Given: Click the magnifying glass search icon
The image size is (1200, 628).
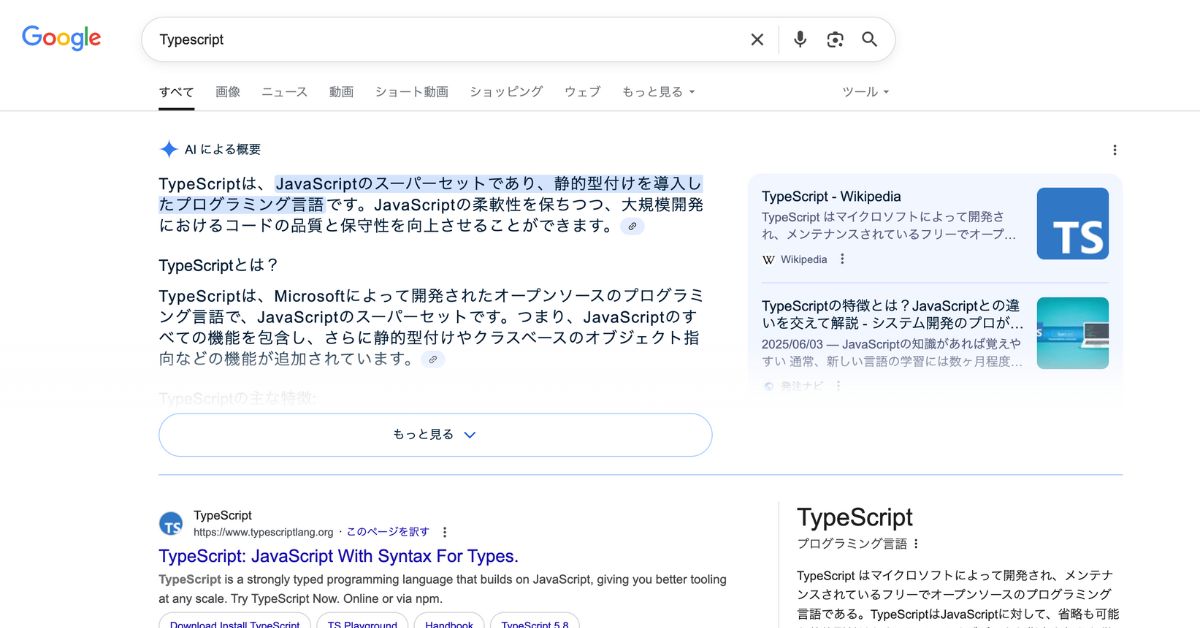Looking at the screenshot, I should click(869, 39).
